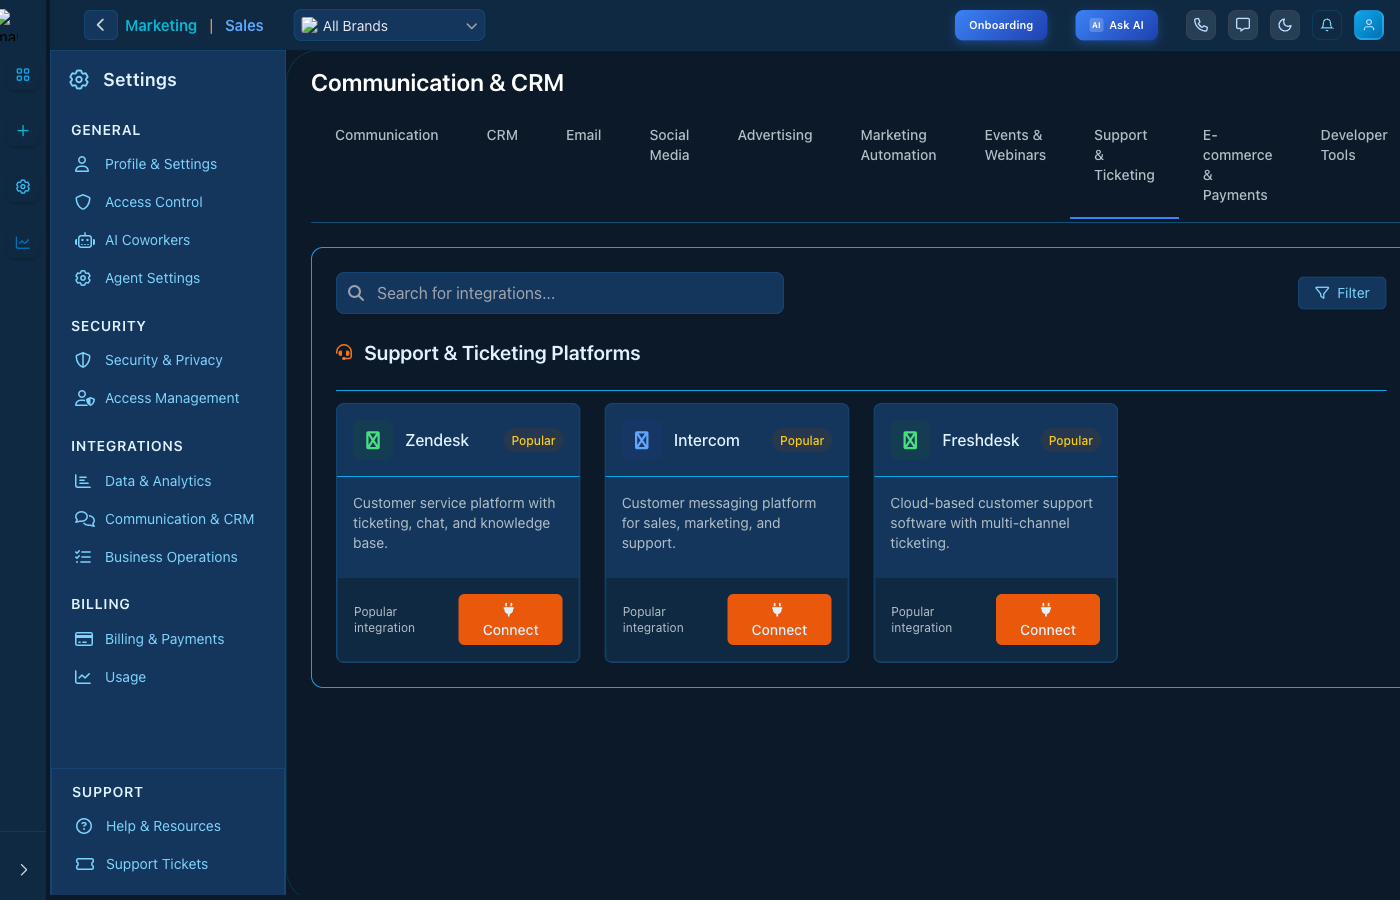This screenshot has width=1400, height=900.
Task: Open Access Control in sidebar
Action: (154, 202)
